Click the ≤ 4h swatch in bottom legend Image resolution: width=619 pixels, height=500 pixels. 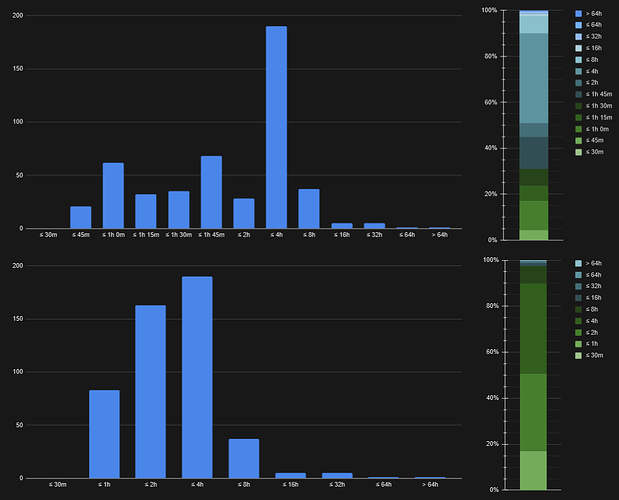[x=578, y=321]
